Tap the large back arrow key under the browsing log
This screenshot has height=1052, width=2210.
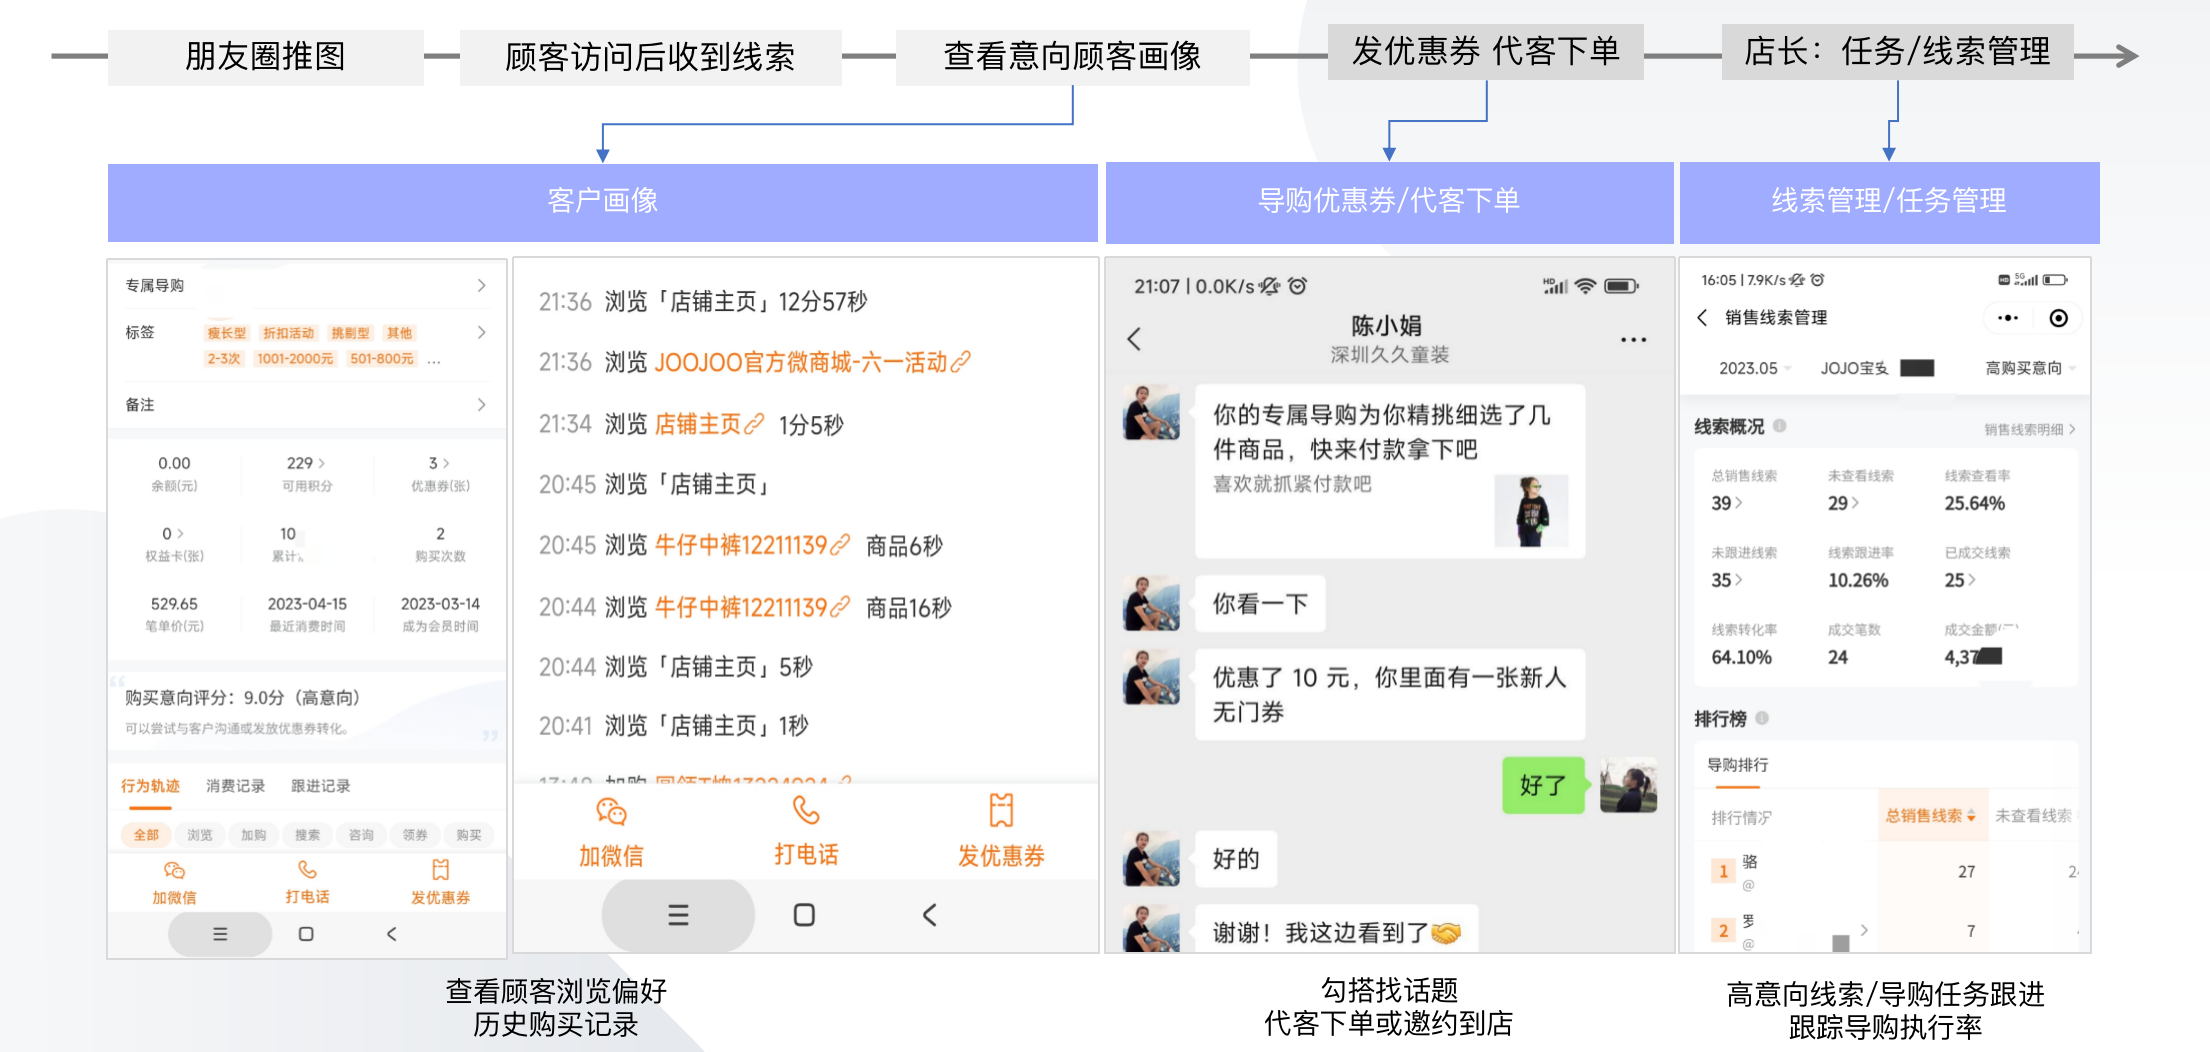[x=930, y=915]
